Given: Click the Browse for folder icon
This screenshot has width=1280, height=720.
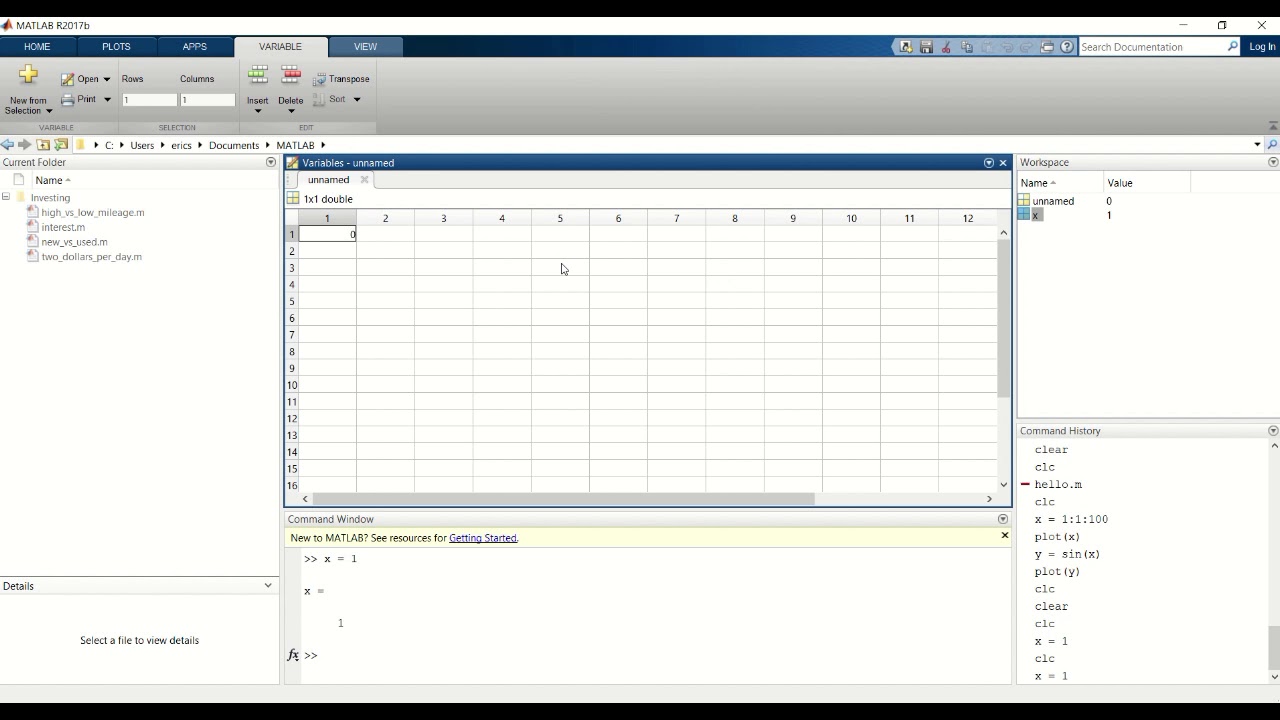Looking at the screenshot, I should 61,145.
